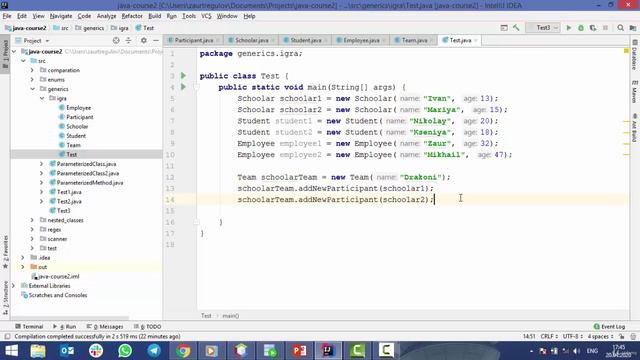The image size is (640, 360).
Task: Click the Stop process icon
Action: [x=605, y=28]
